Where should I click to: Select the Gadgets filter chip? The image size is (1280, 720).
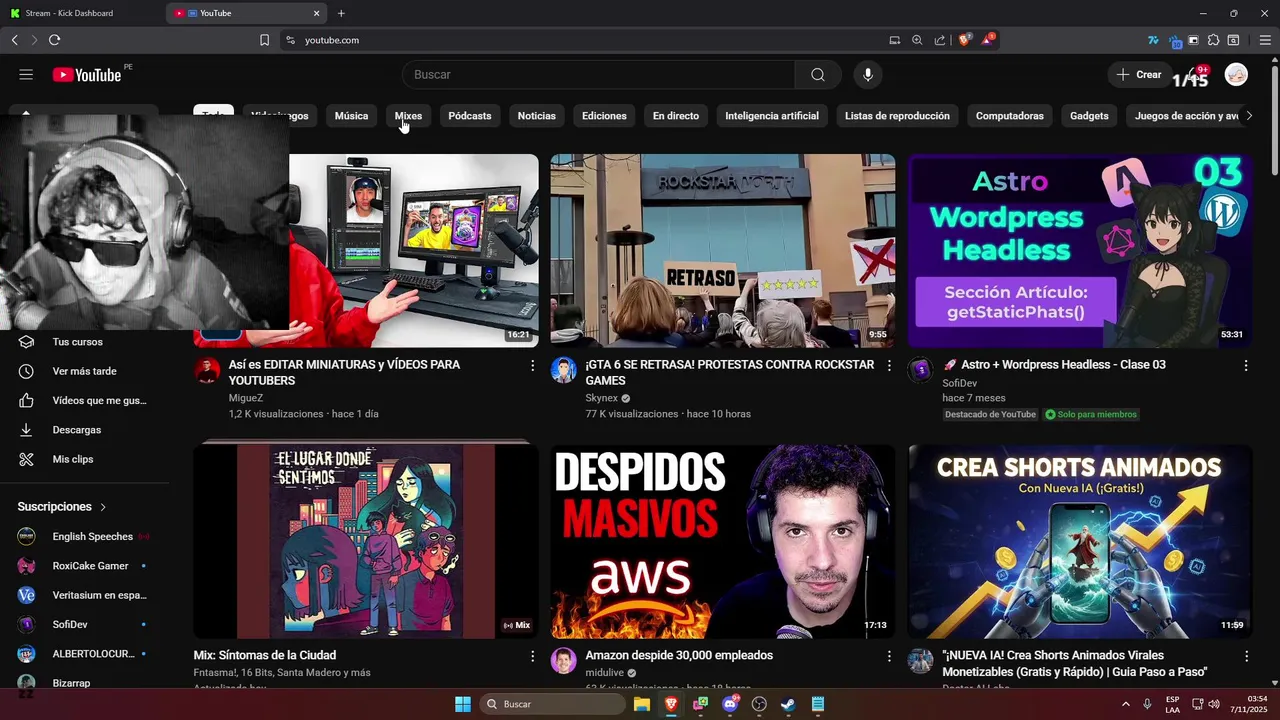pos(1089,116)
